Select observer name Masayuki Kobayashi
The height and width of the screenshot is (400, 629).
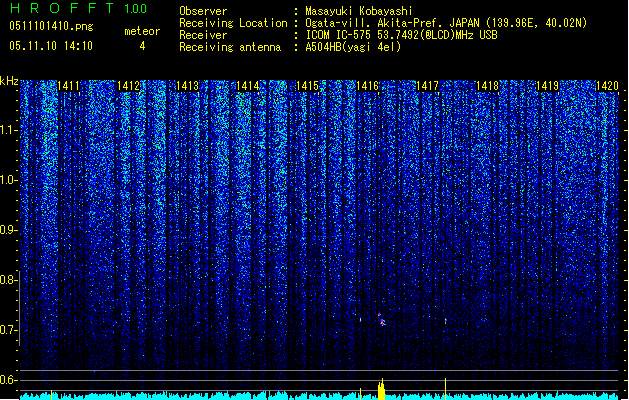click(x=359, y=11)
